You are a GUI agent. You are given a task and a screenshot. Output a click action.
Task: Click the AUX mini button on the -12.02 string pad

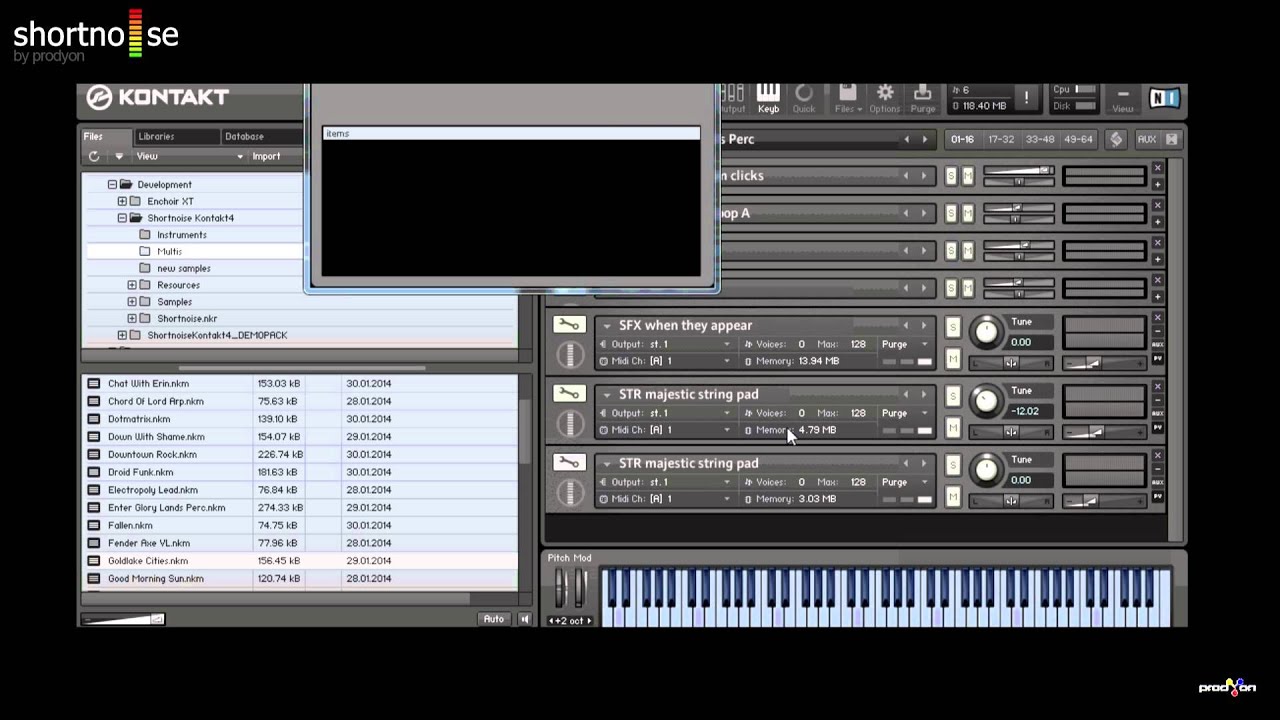coord(1158,414)
